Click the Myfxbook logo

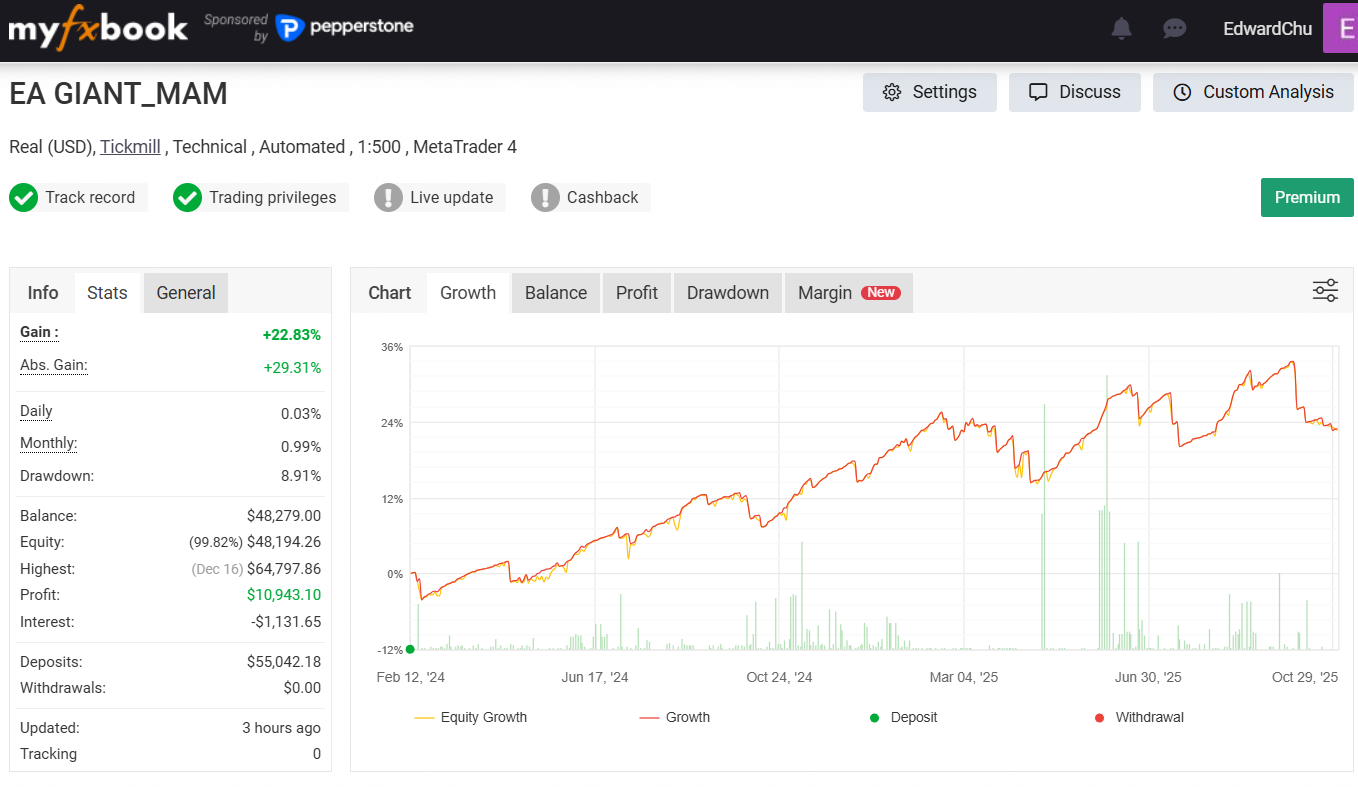point(98,29)
